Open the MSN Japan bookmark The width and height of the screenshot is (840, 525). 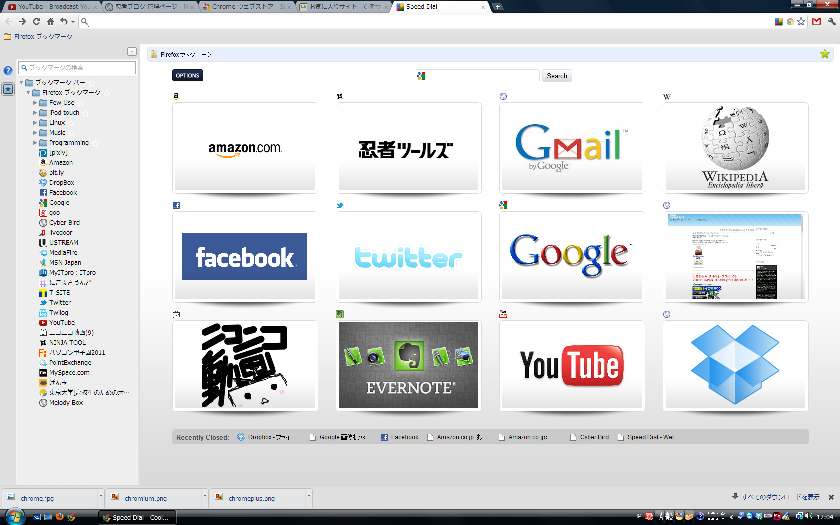(60, 262)
